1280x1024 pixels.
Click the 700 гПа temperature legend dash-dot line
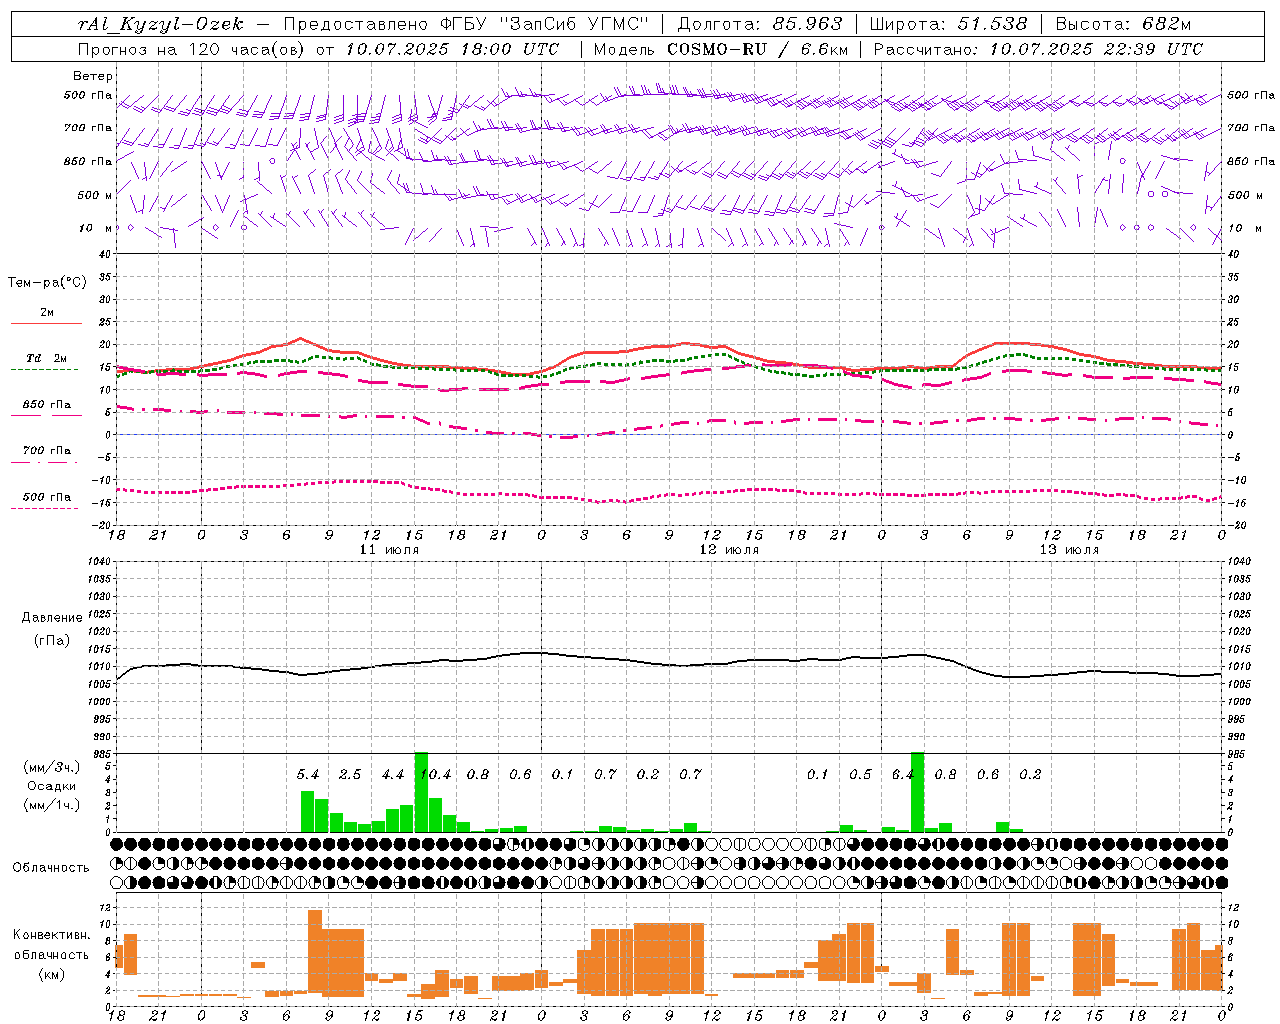pyautogui.click(x=44, y=462)
